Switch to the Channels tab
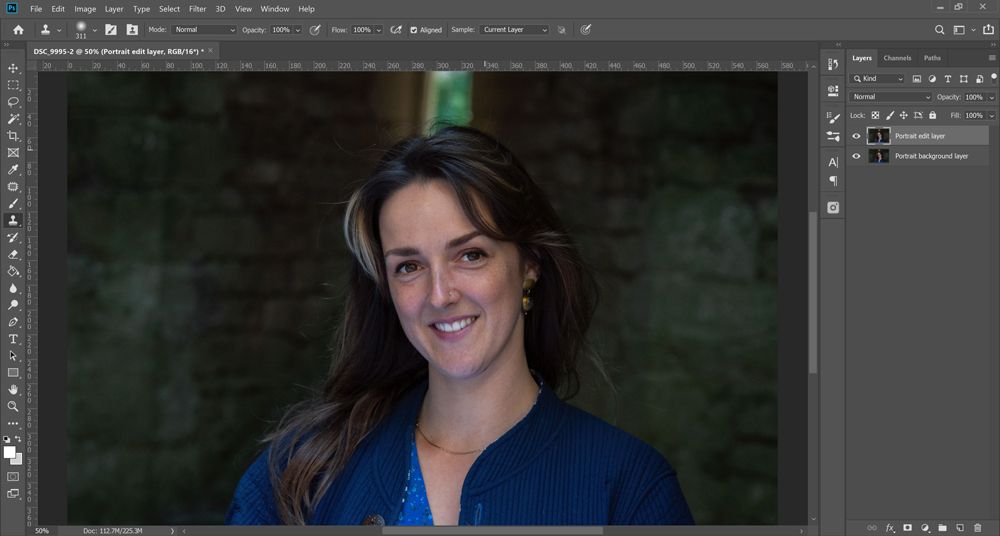 (x=897, y=58)
